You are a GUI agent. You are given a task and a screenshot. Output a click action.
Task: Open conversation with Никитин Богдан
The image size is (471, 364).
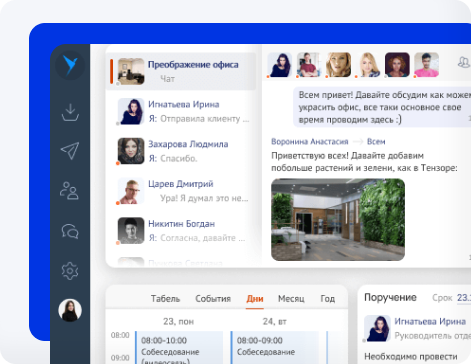181,231
